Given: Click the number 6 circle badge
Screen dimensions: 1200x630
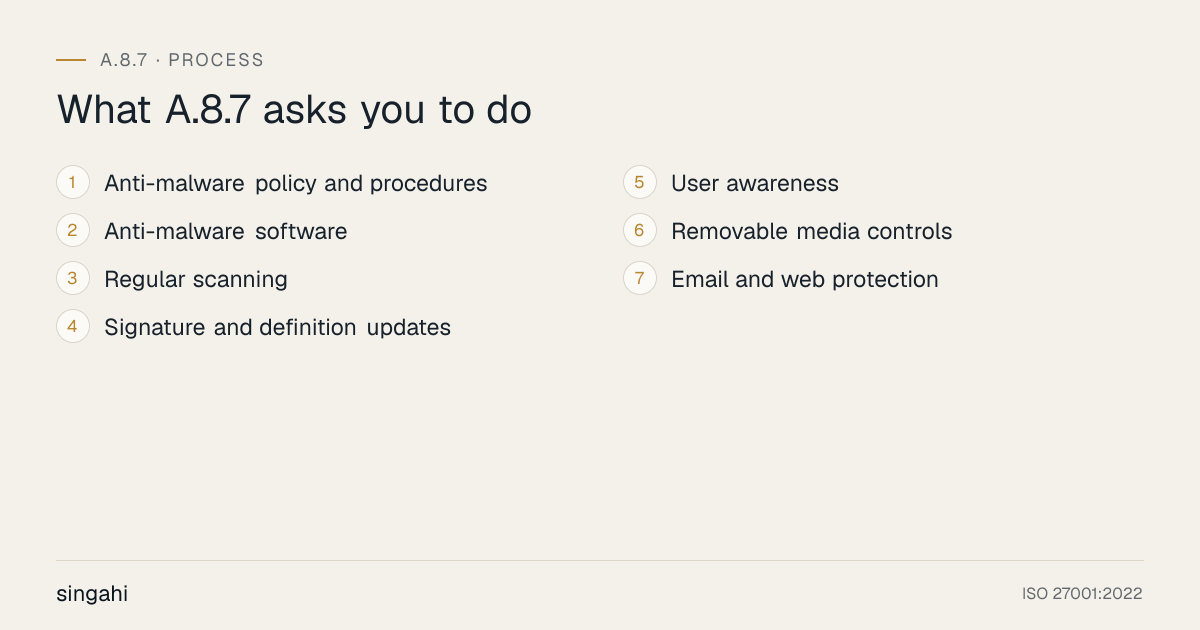Looking at the screenshot, I should pos(640,231).
